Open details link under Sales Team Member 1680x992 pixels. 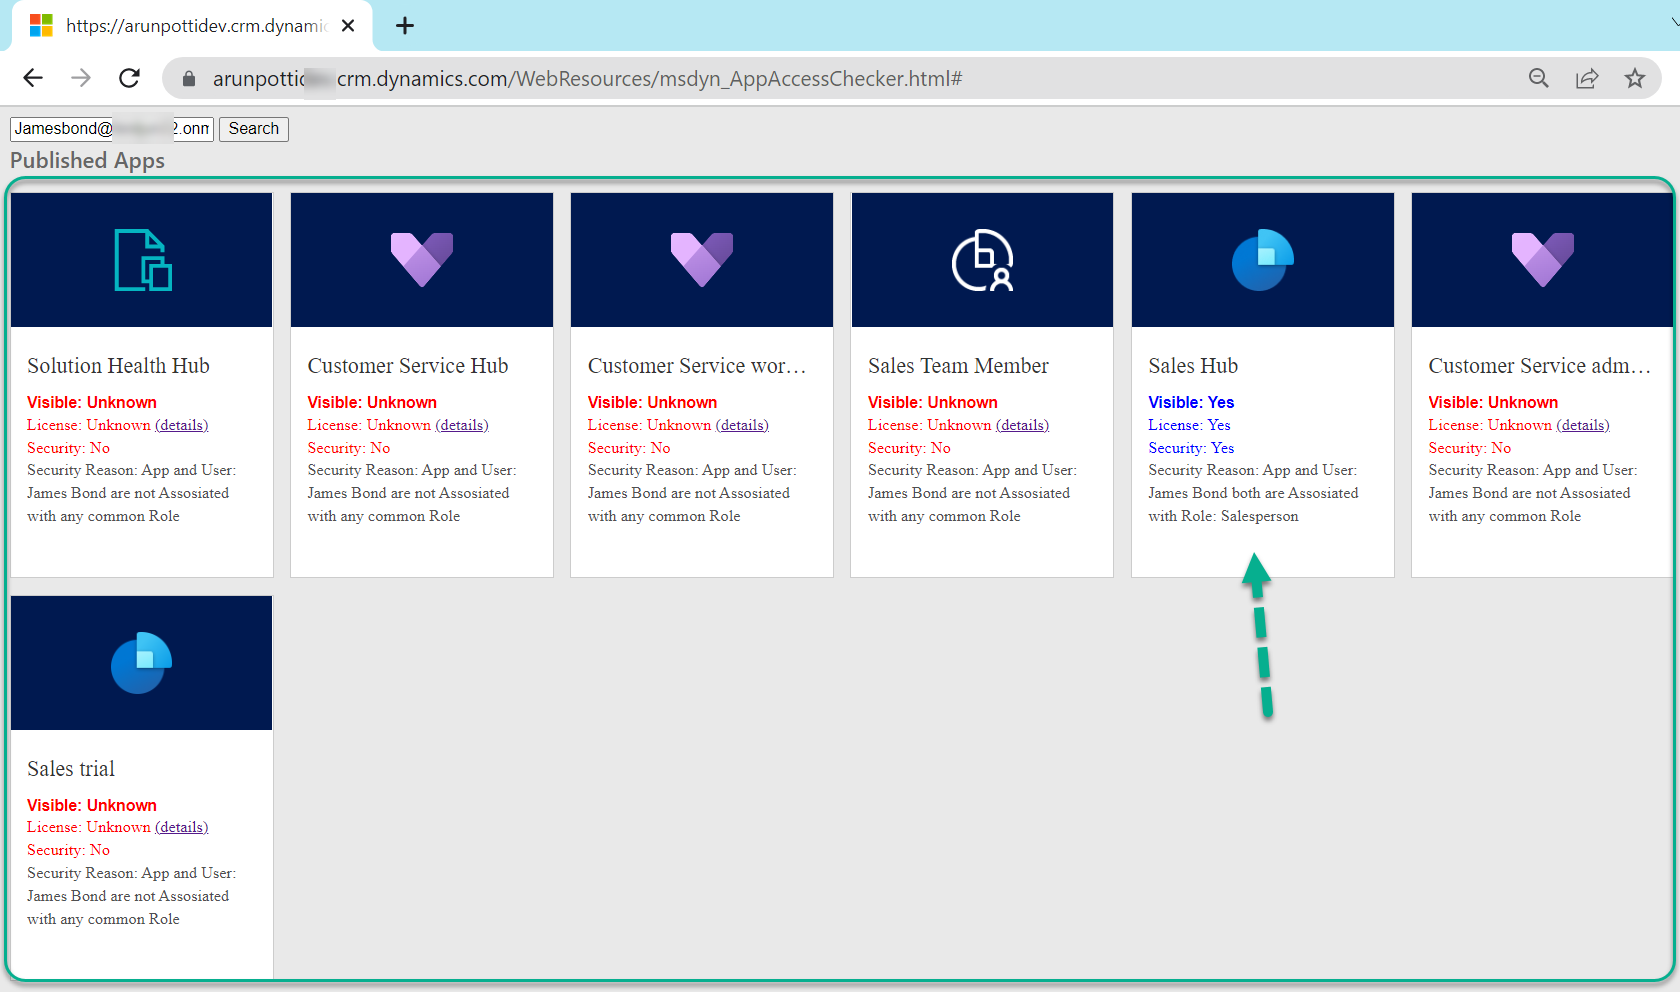tap(1022, 424)
